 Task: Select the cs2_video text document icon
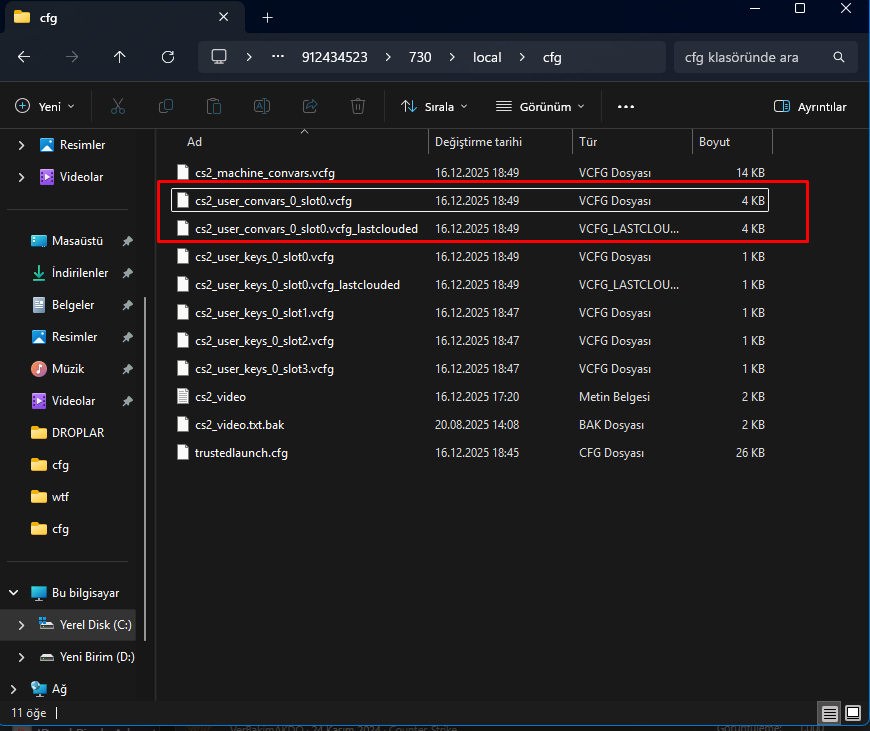183,396
